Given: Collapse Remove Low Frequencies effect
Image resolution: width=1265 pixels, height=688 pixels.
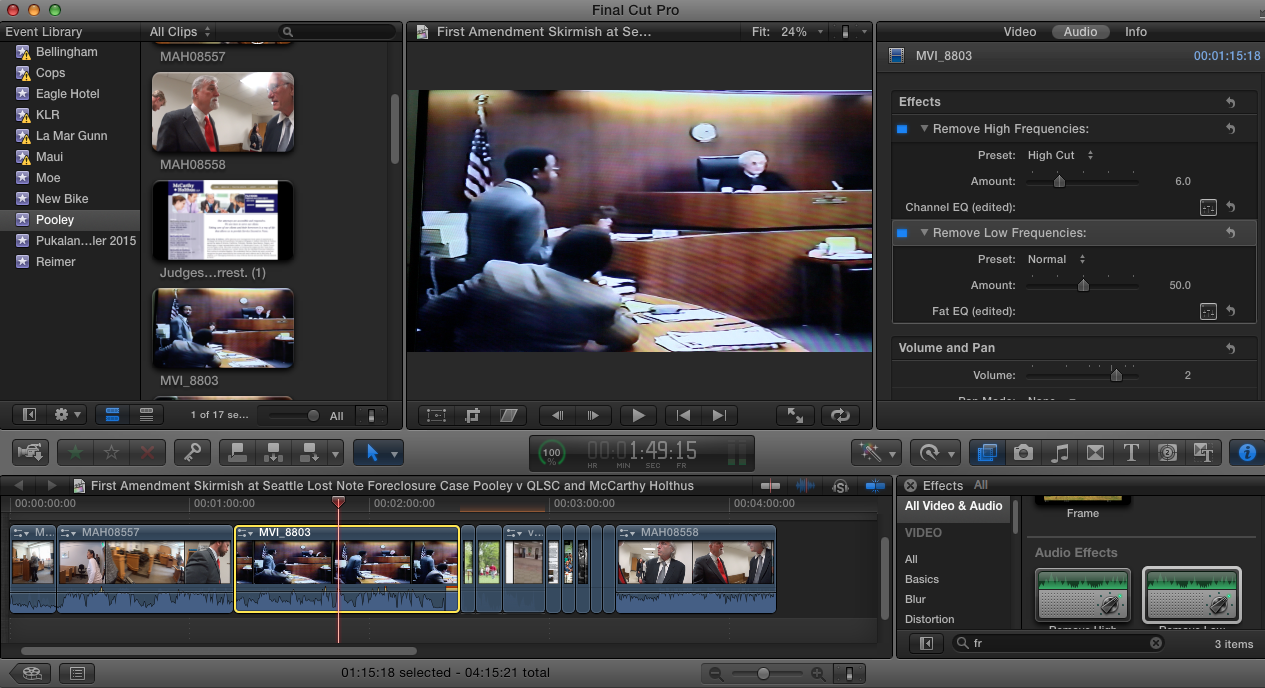Looking at the screenshot, I should tap(925, 233).
